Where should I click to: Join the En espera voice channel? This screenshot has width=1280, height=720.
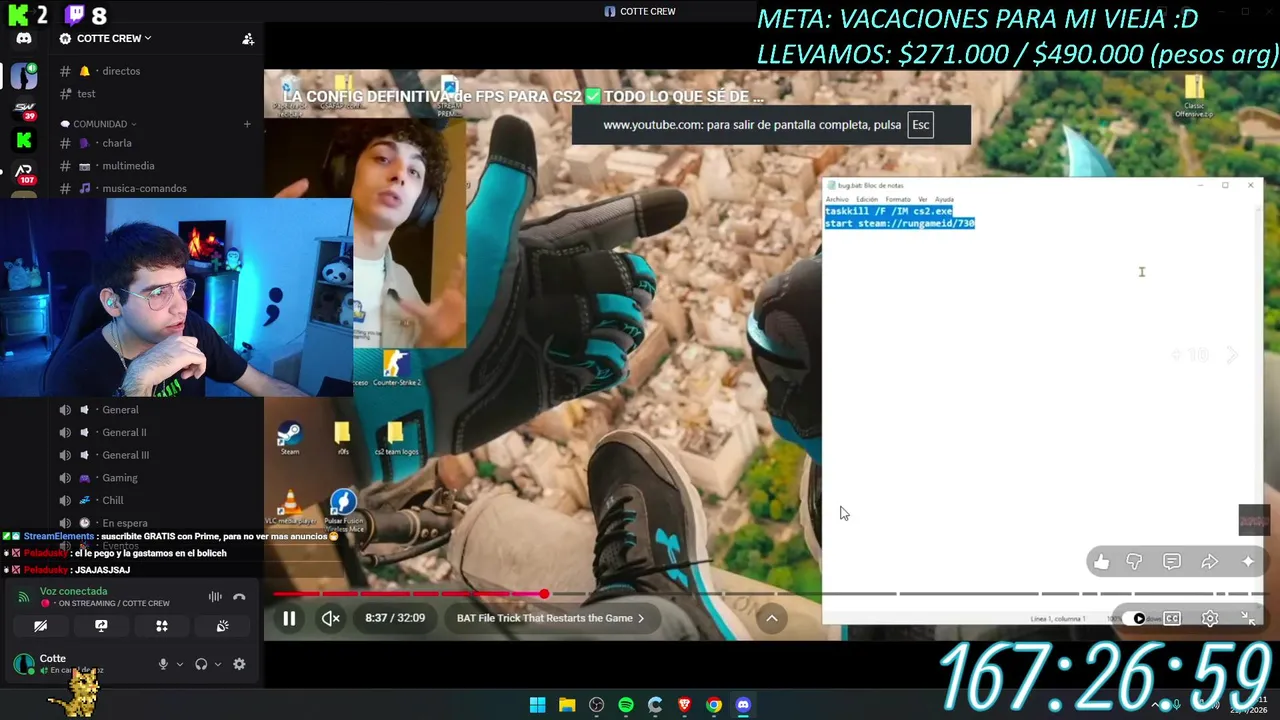[x=125, y=523]
